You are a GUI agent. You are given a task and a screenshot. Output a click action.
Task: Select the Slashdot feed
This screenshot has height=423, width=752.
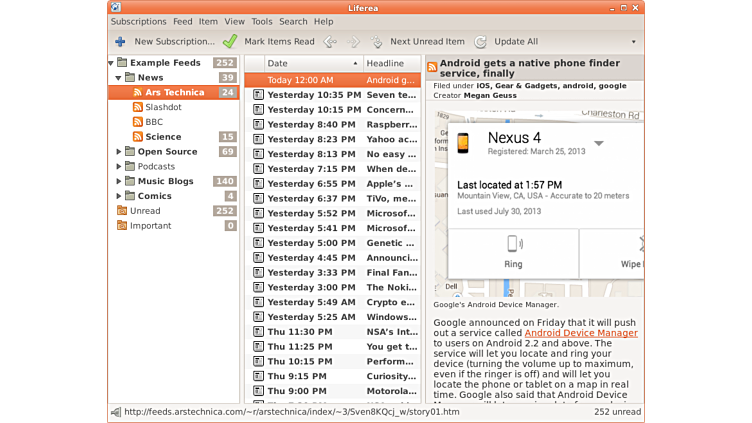163,107
